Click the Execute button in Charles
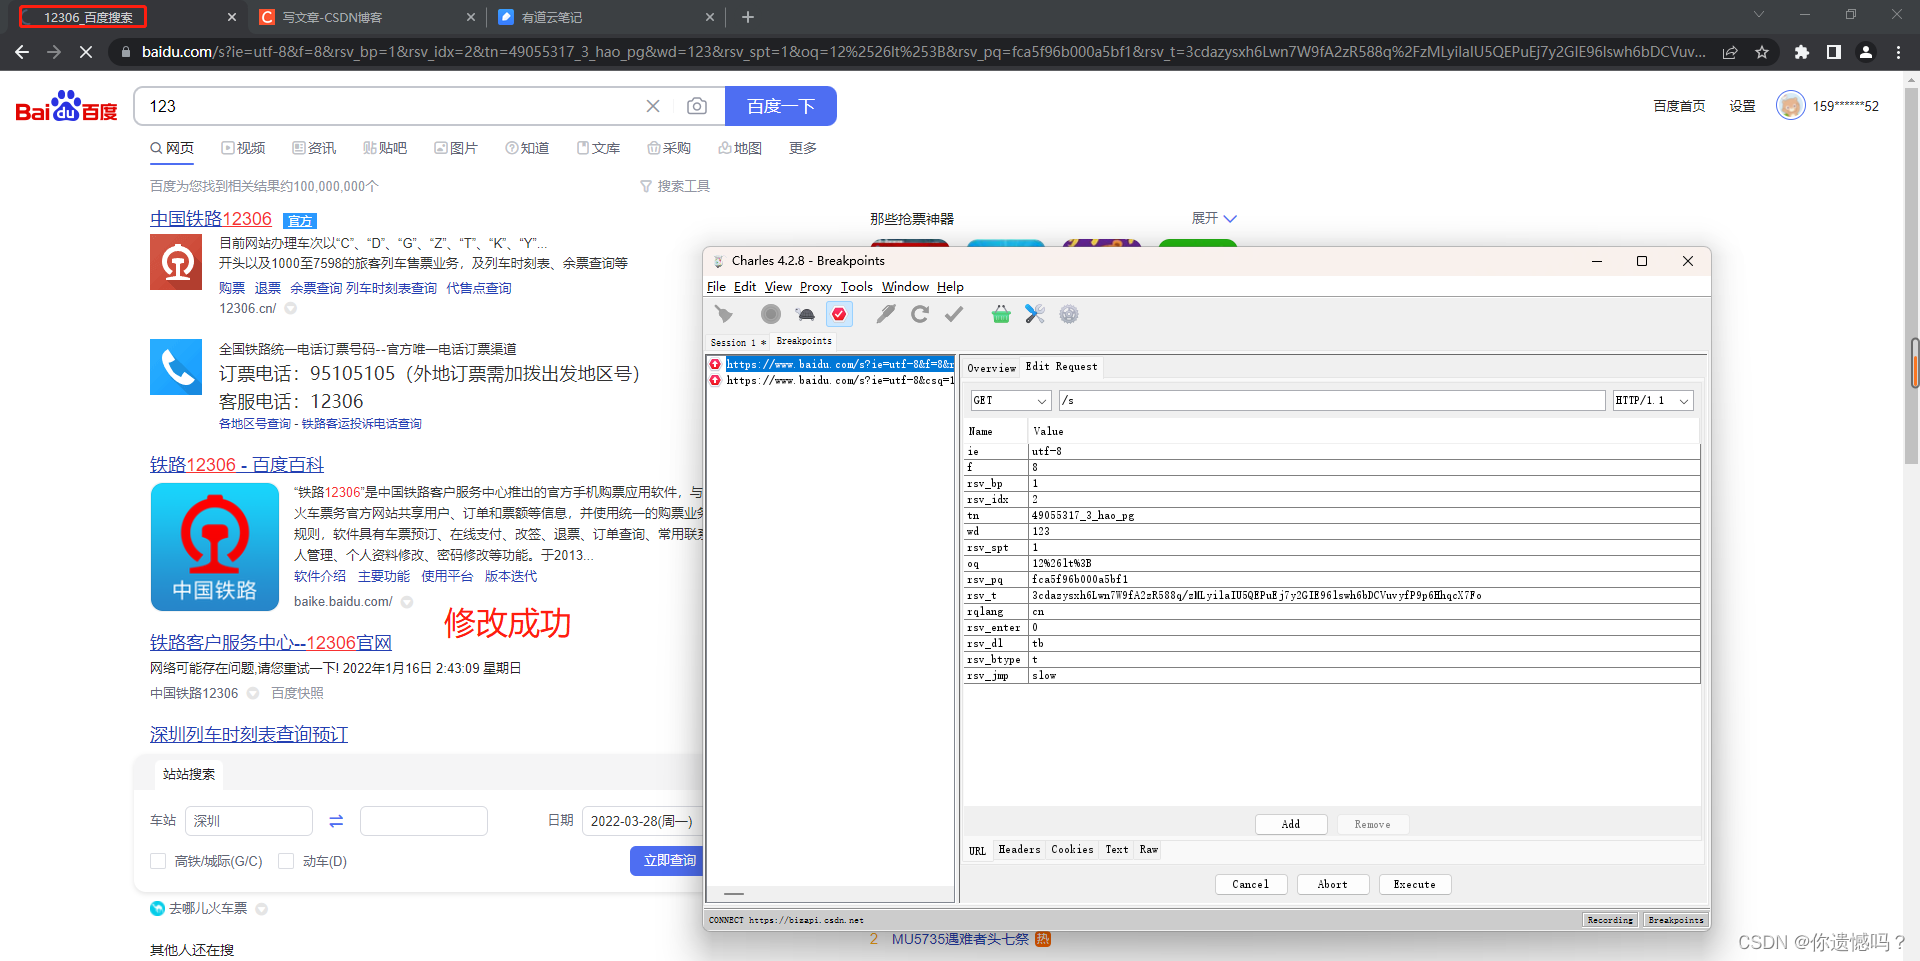The height and width of the screenshot is (961, 1920). [1414, 884]
